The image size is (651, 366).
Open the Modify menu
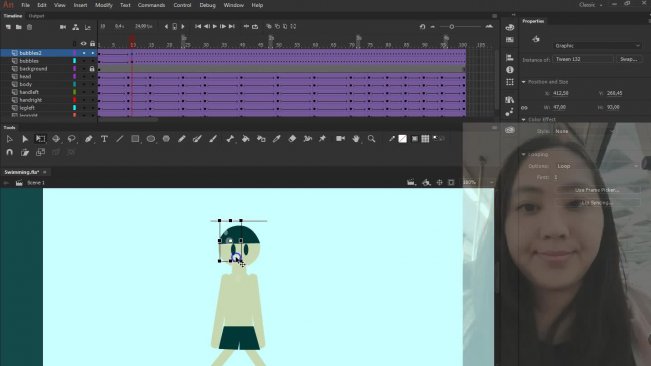[x=104, y=5]
